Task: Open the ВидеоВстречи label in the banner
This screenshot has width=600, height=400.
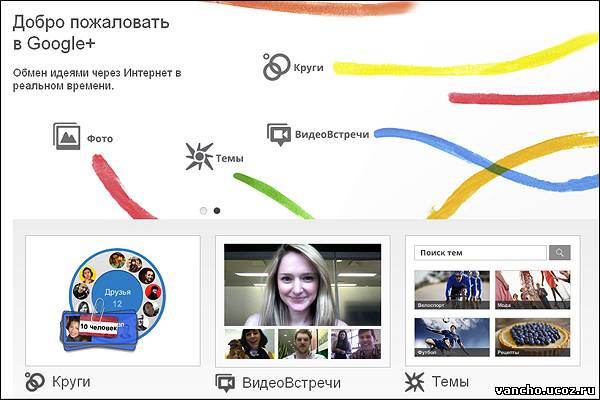Action: 332,134
